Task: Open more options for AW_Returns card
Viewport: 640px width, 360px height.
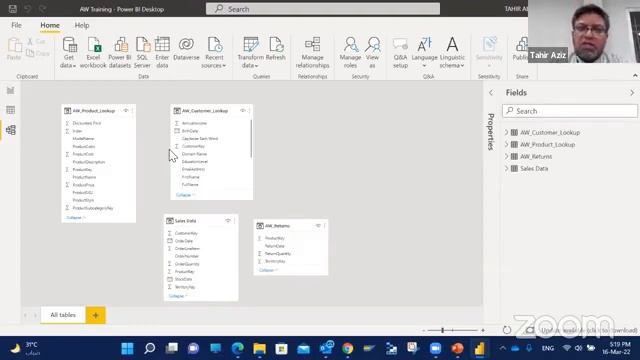Action: [x=325, y=226]
